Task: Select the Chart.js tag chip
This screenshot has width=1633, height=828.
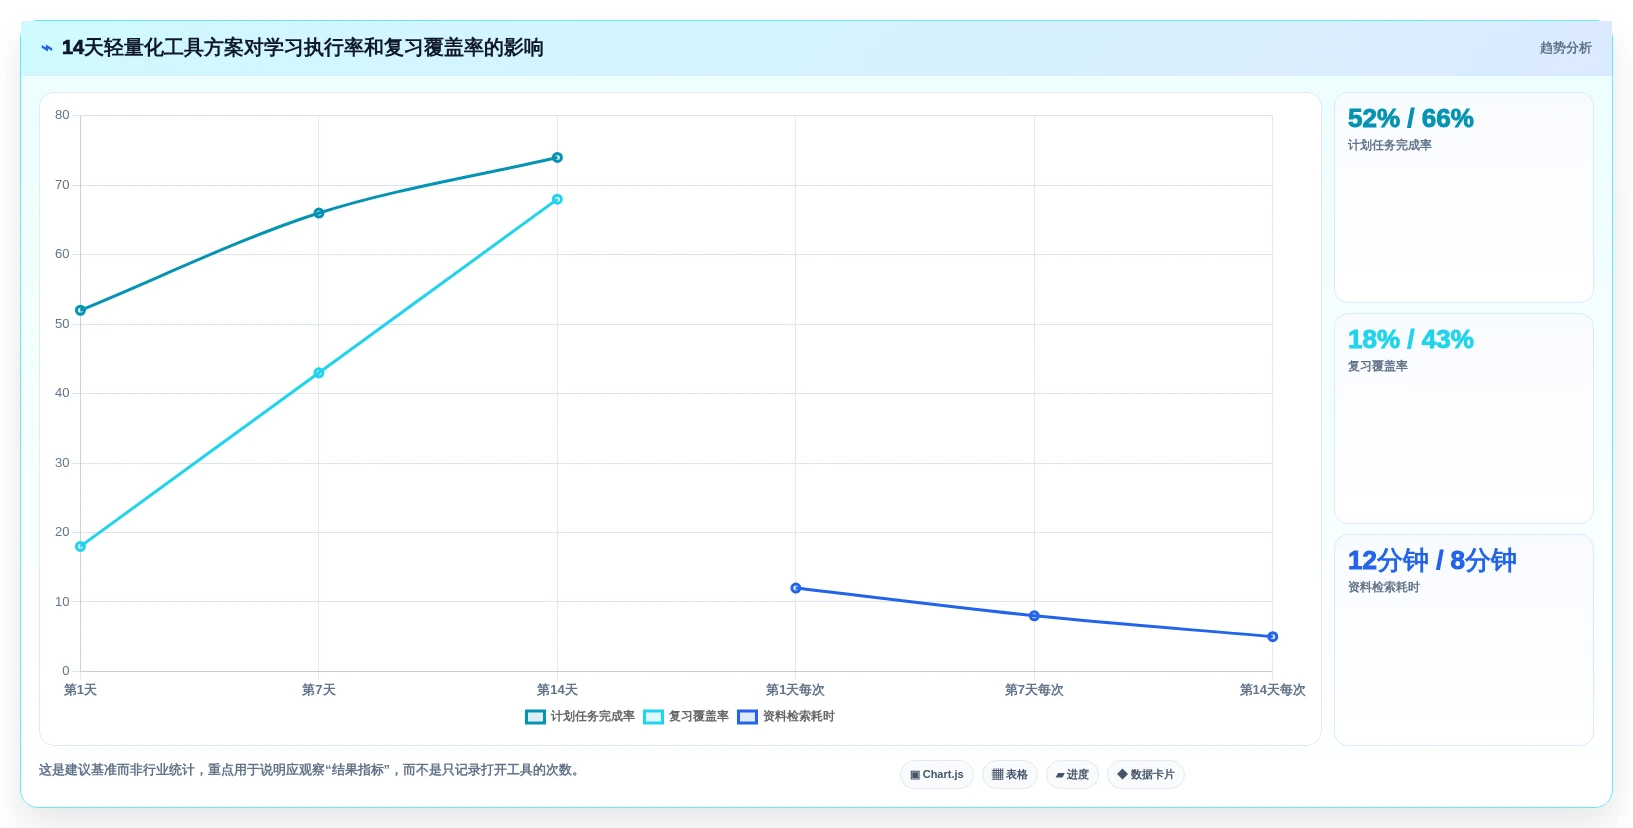Action: click(x=937, y=775)
